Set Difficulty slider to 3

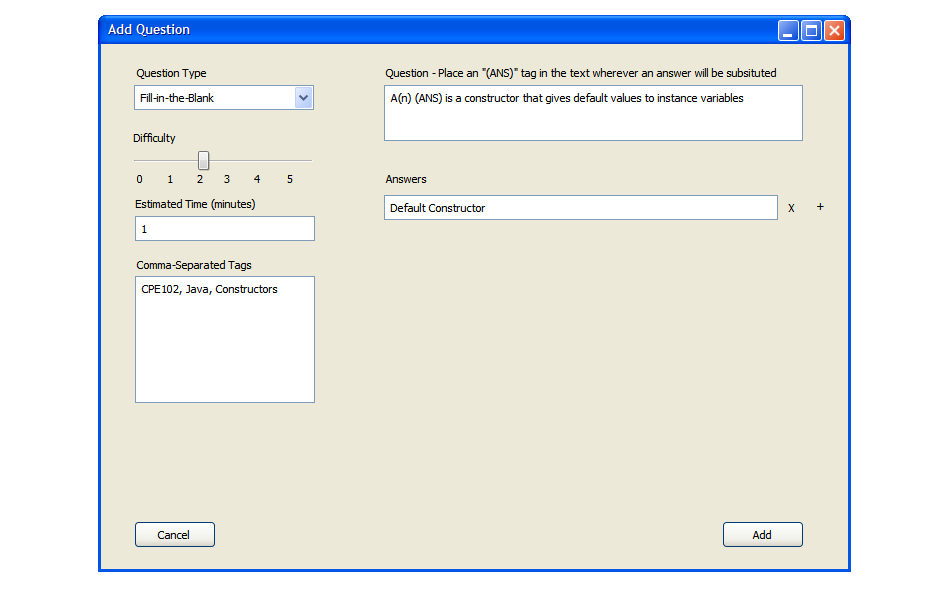pyautogui.click(x=227, y=160)
